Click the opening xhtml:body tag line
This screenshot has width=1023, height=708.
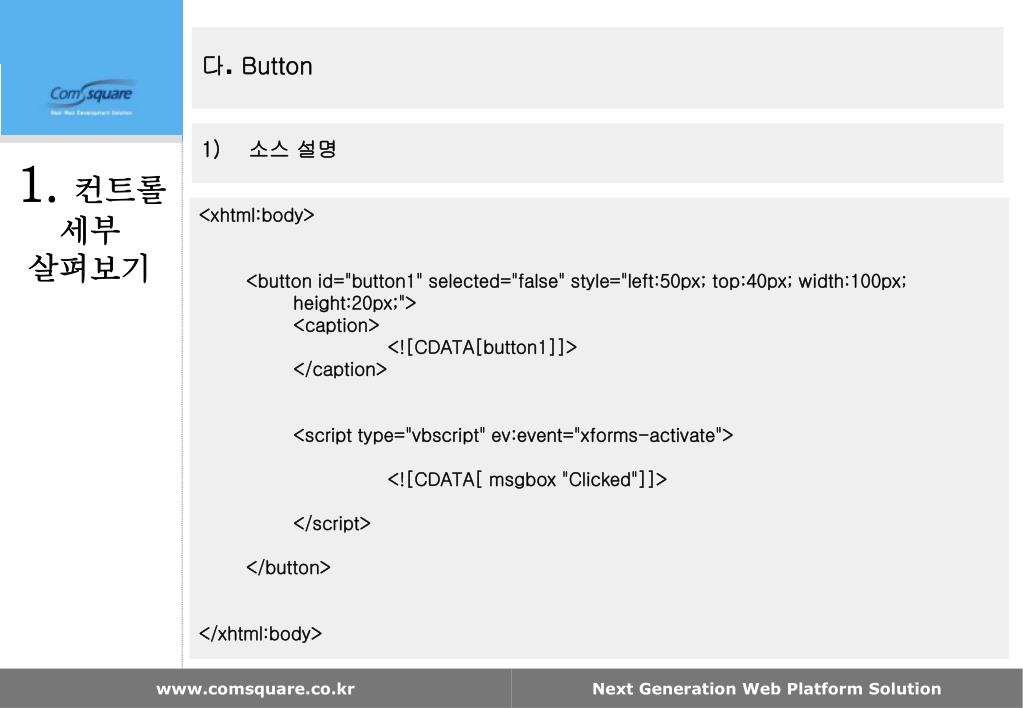click(x=256, y=215)
